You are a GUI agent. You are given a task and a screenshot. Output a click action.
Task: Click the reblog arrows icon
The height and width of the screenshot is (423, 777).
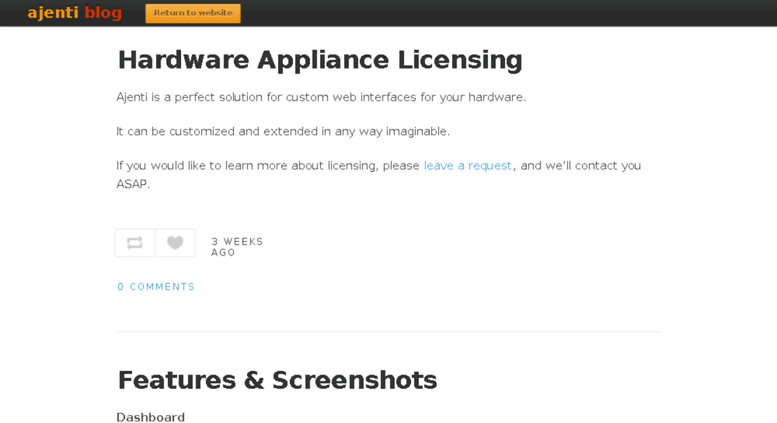[135, 243]
